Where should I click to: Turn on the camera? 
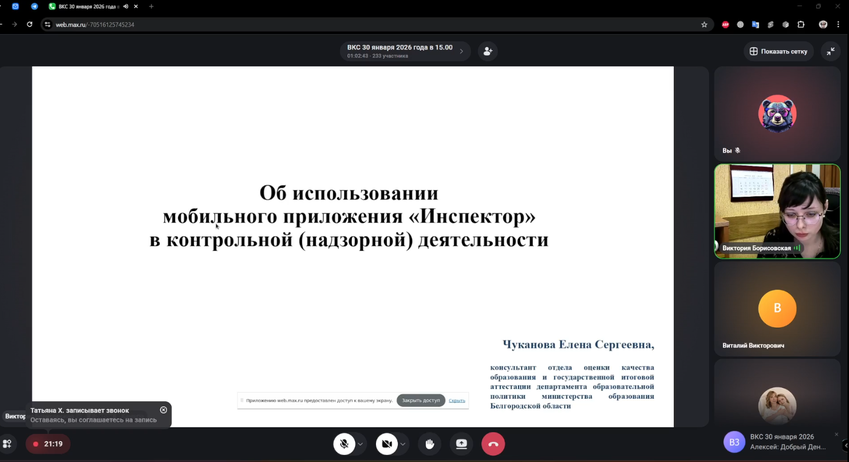(x=386, y=444)
